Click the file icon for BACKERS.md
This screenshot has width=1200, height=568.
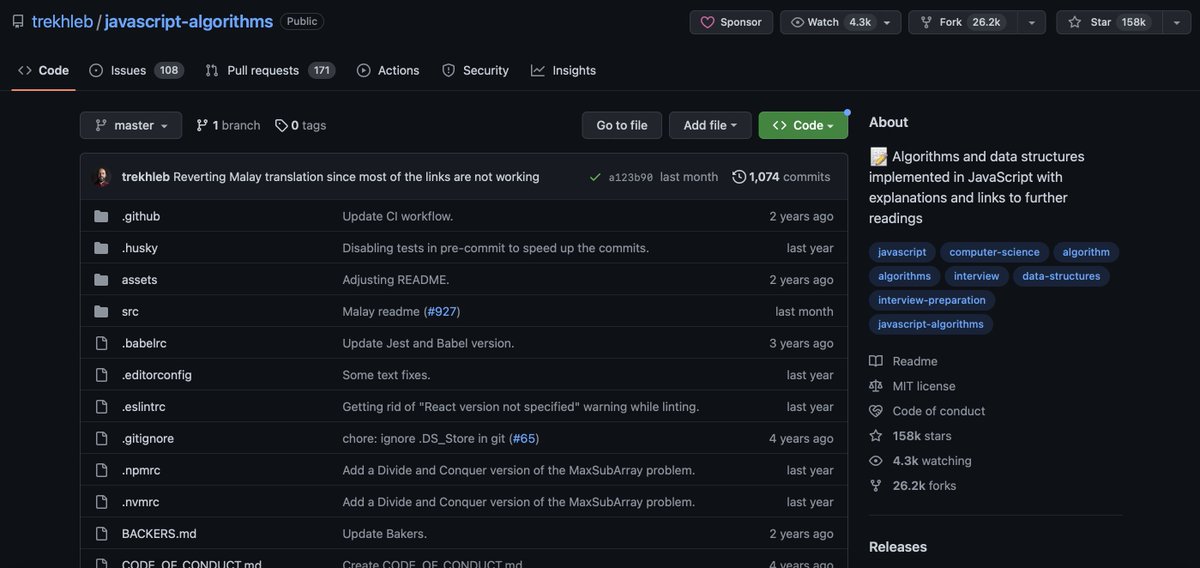[x=101, y=534]
